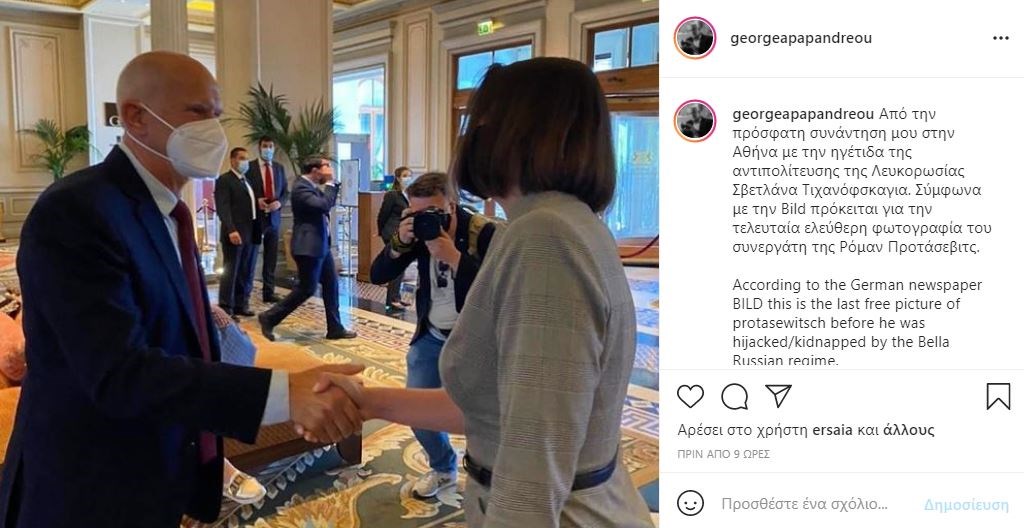Like the post with the heart icon
Screen dimensions: 1024x528
click(x=690, y=396)
